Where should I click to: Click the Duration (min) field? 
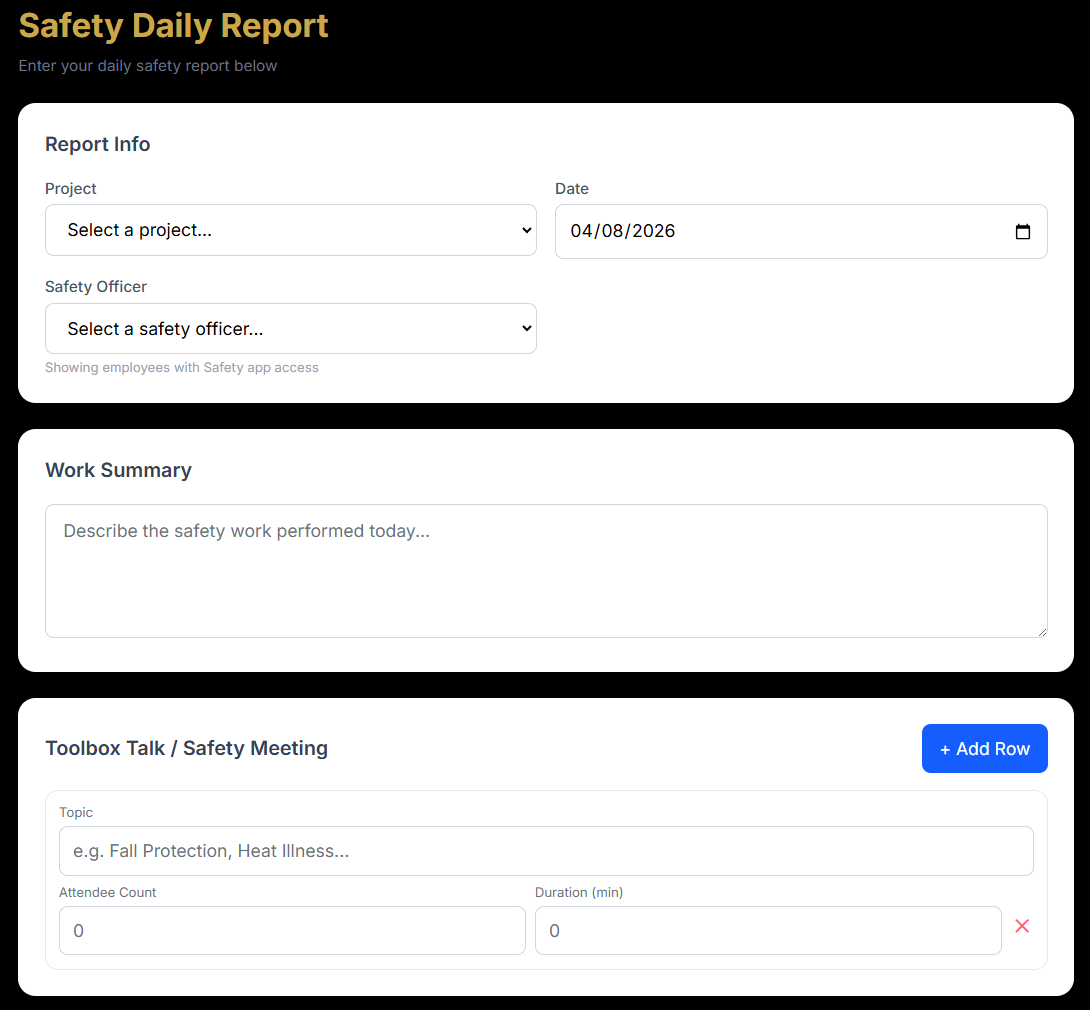tap(767, 930)
